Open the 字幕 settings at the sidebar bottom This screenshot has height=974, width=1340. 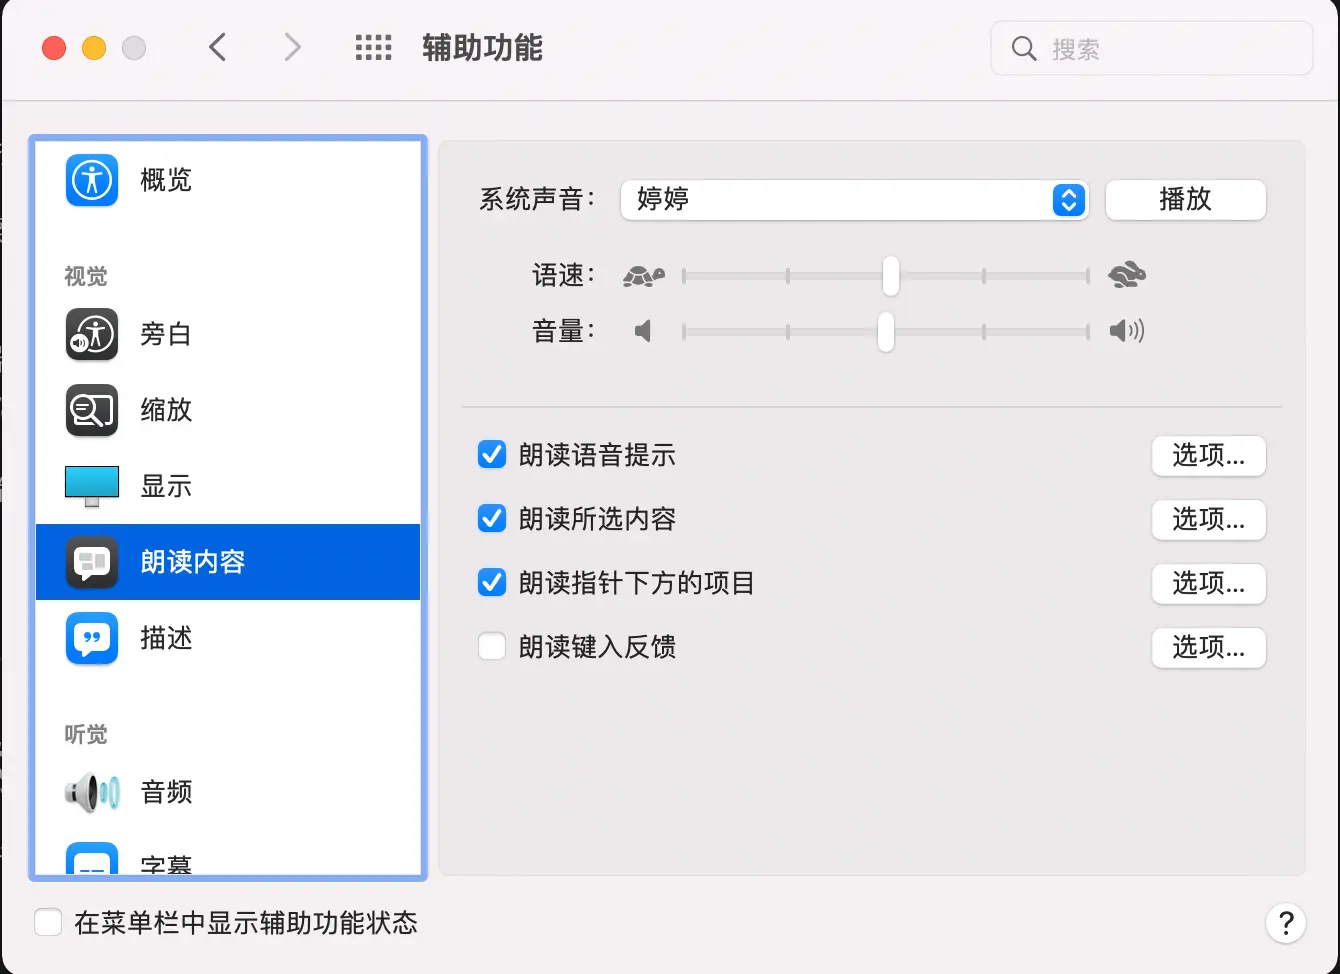166,860
